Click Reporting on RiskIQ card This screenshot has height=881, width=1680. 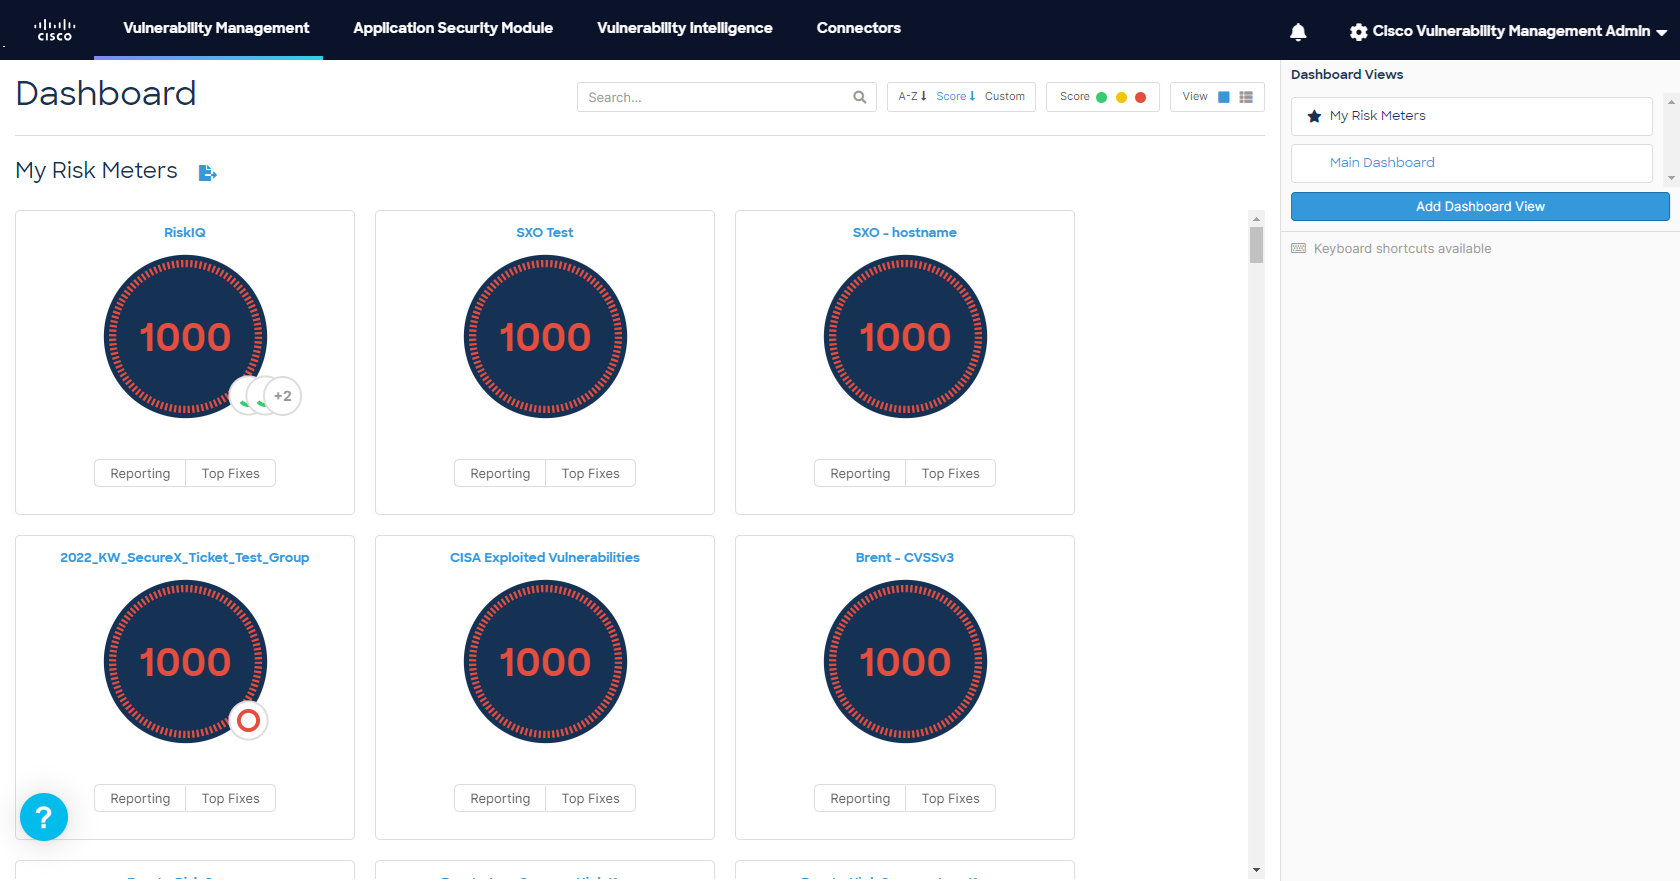coord(140,473)
